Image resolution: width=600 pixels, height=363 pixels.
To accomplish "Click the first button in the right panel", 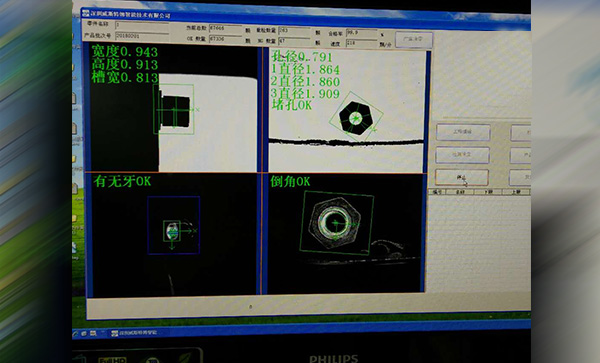I will (x=463, y=132).
